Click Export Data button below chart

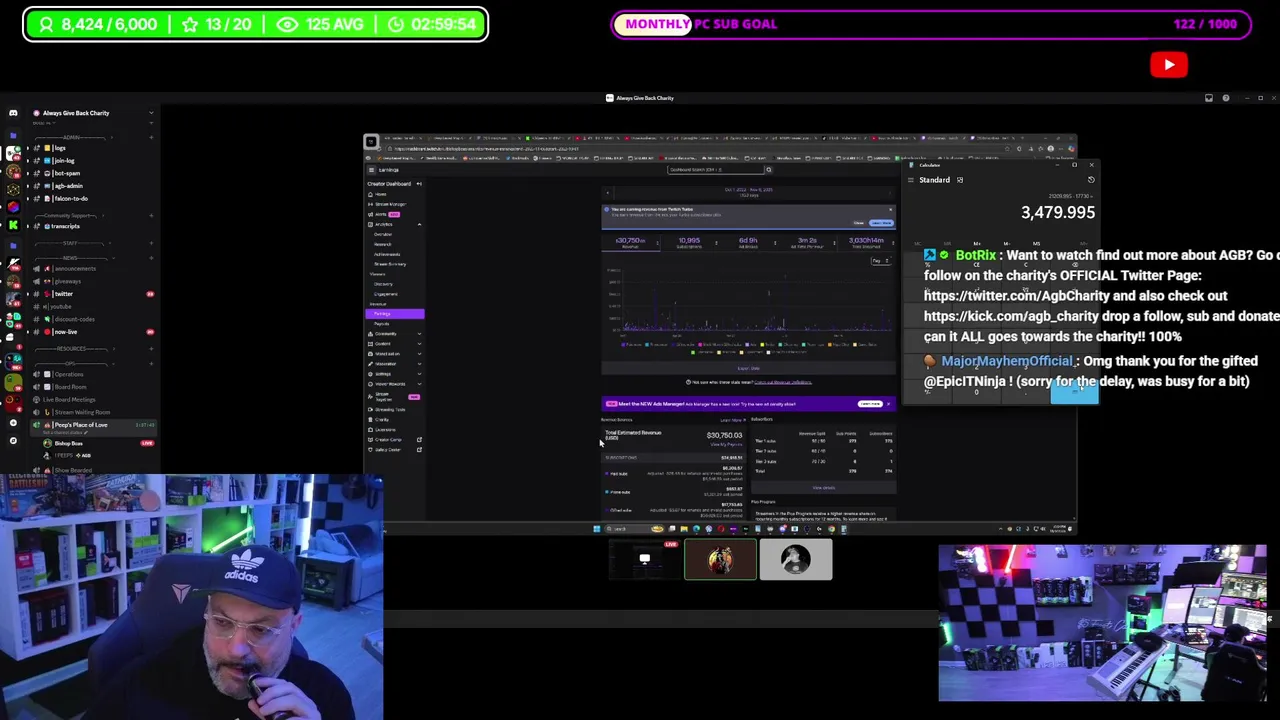[749, 368]
